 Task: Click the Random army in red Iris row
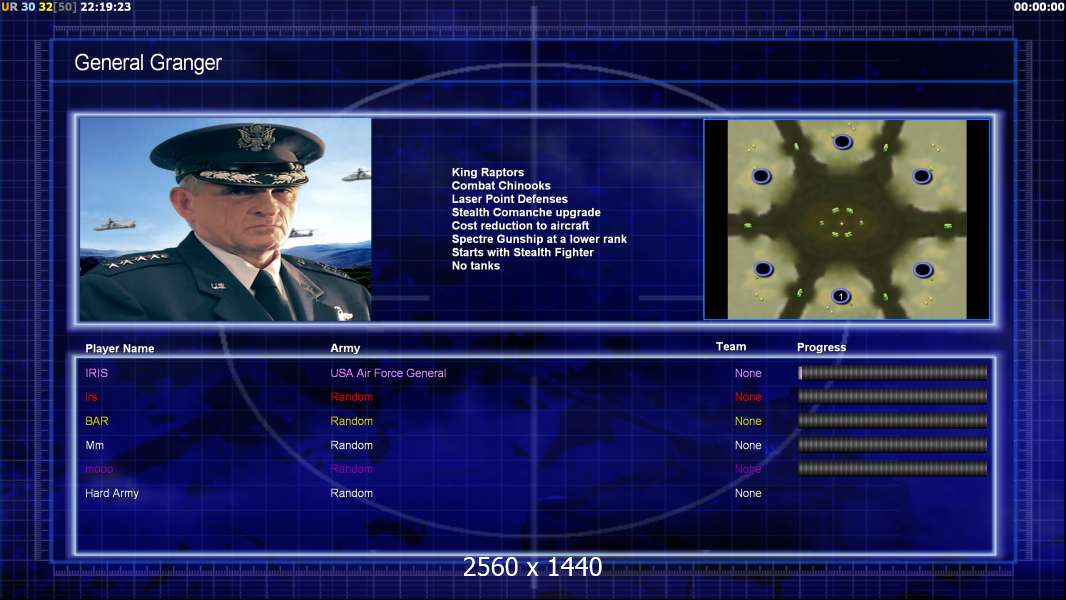click(351, 397)
